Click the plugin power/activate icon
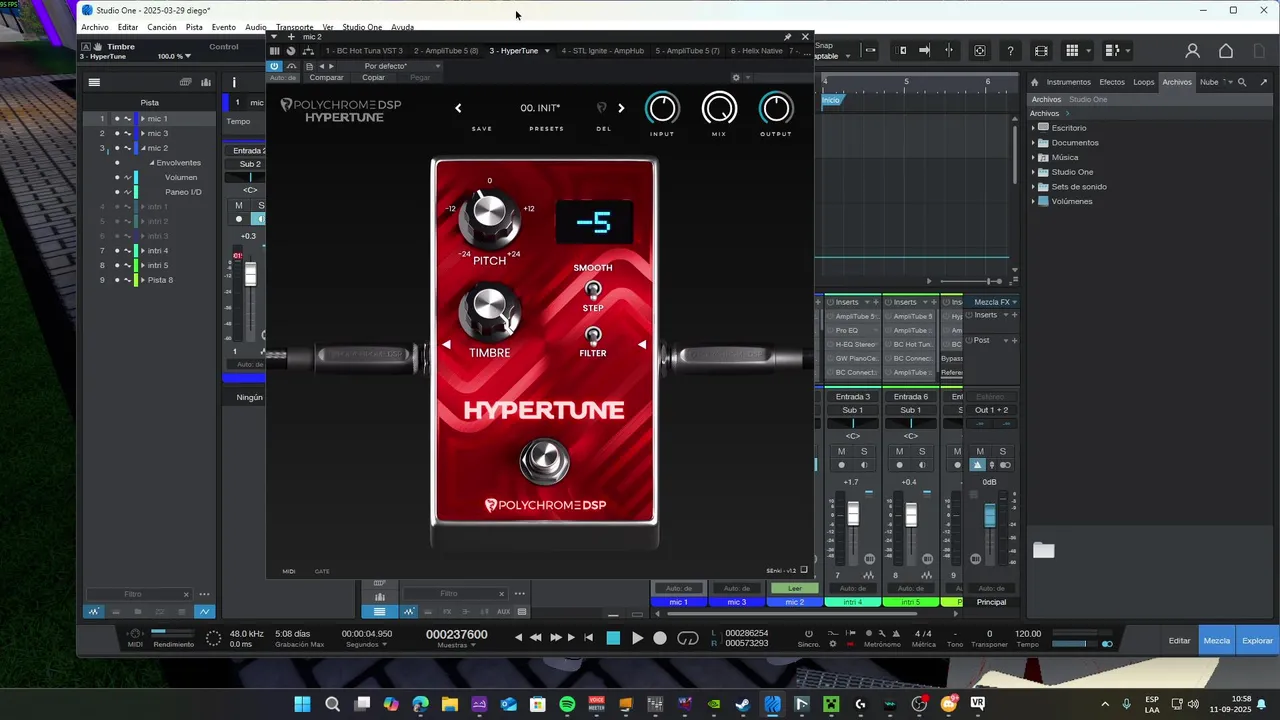The height and width of the screenshot is (720, 1280). [x=274, y=66]
